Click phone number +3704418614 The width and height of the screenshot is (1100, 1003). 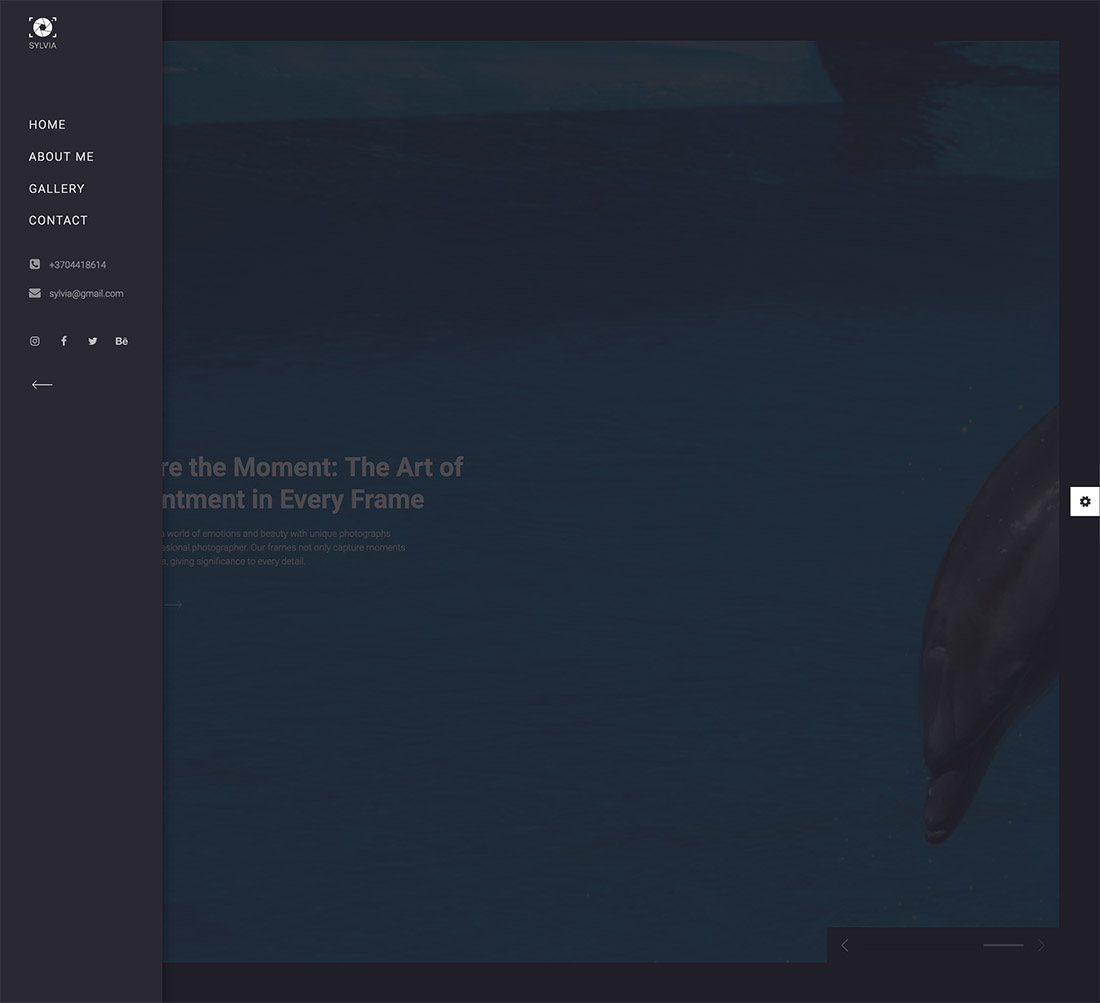pyautogui.click(x=77, y=265)
